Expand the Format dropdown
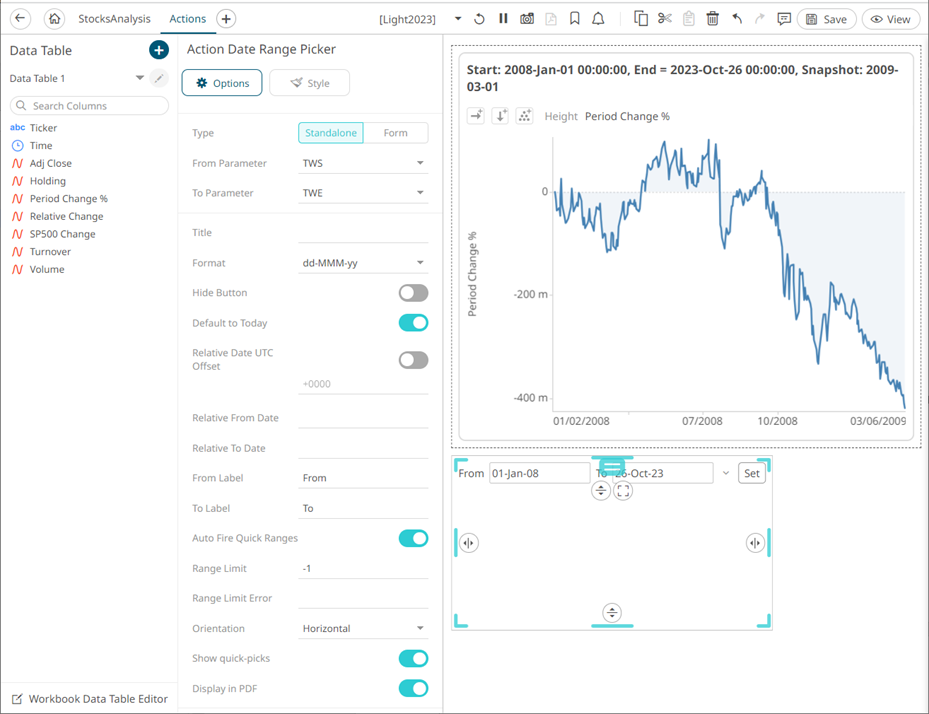 point(363,263)
